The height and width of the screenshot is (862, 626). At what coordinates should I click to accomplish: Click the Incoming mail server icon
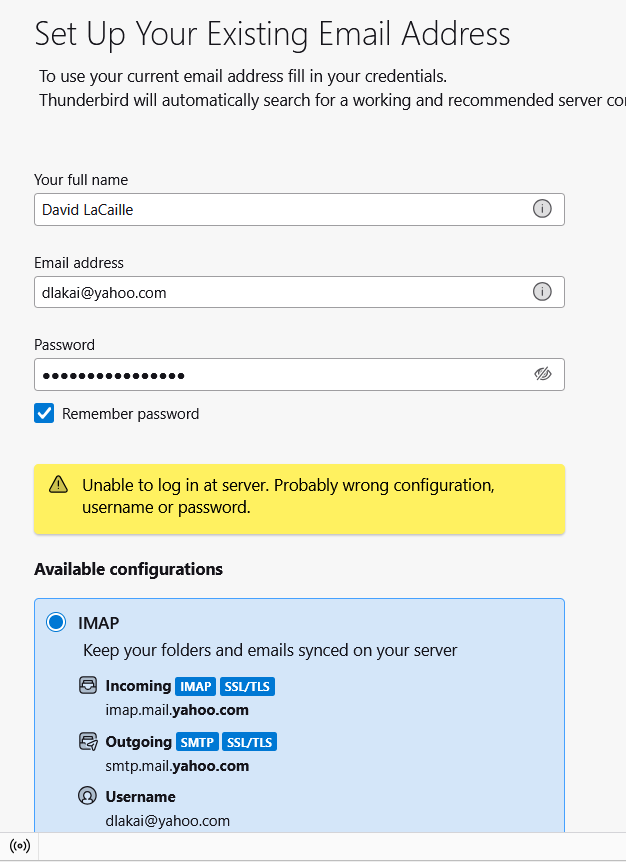click(88, 686)
